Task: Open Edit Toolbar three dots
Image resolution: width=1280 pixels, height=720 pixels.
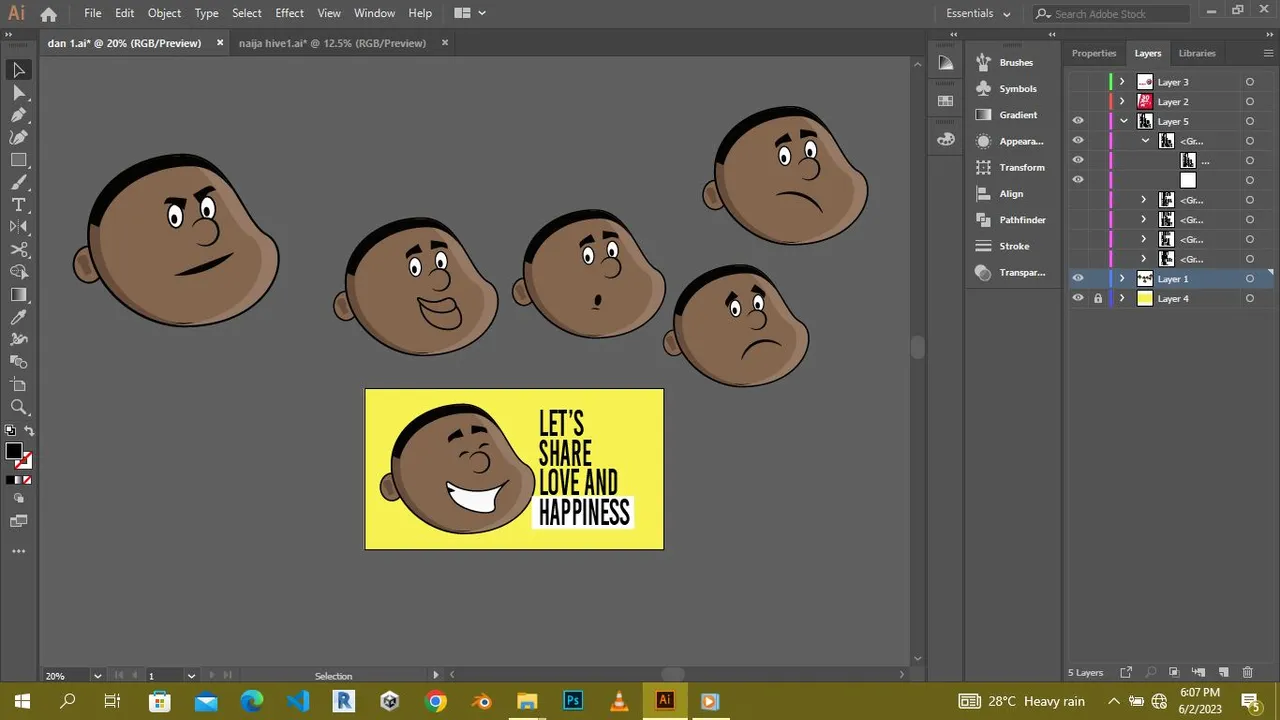Action: click(x=19, y=551)
